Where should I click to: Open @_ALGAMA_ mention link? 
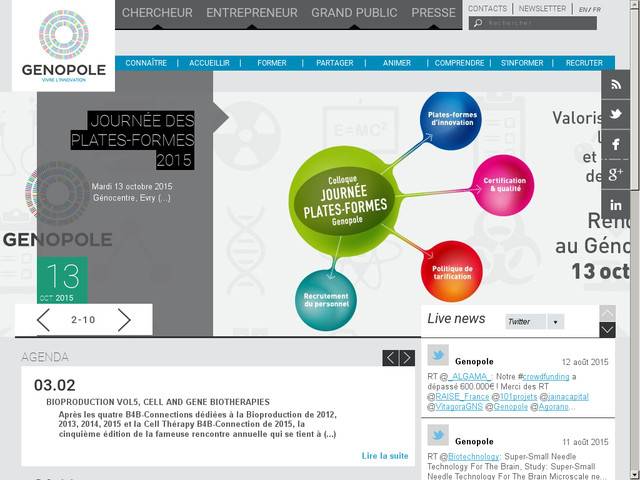(x=469, y=376)
